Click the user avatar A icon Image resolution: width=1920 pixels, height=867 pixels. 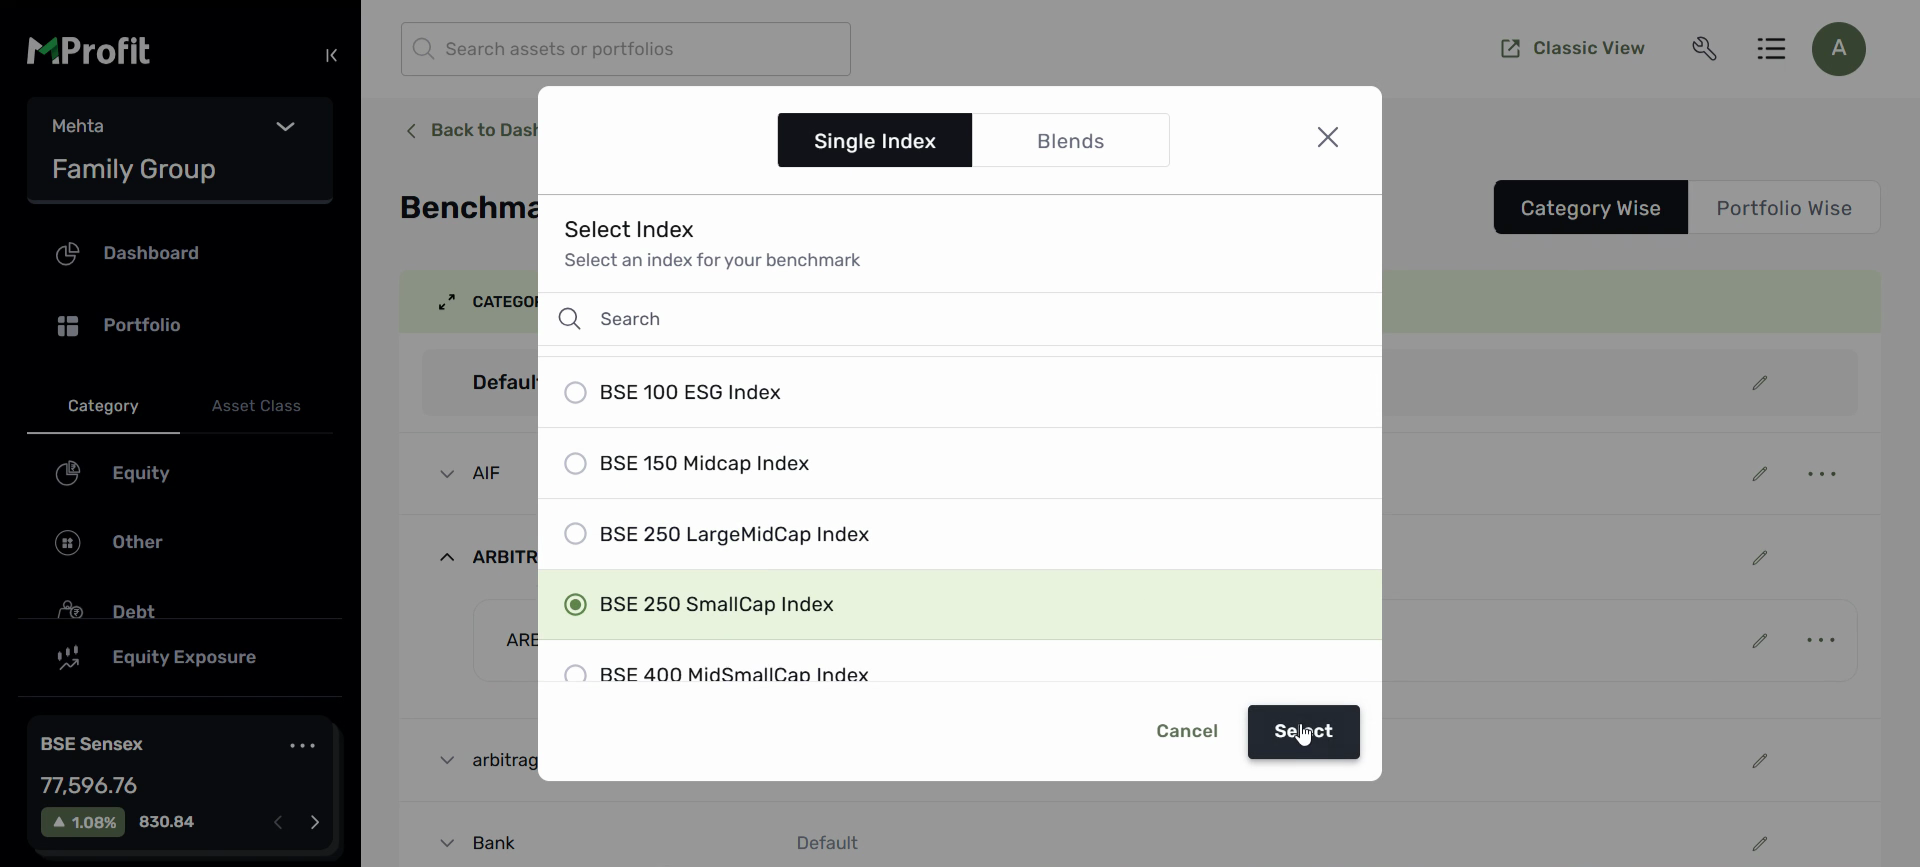pyautogui.click(x=1838, y=49)
